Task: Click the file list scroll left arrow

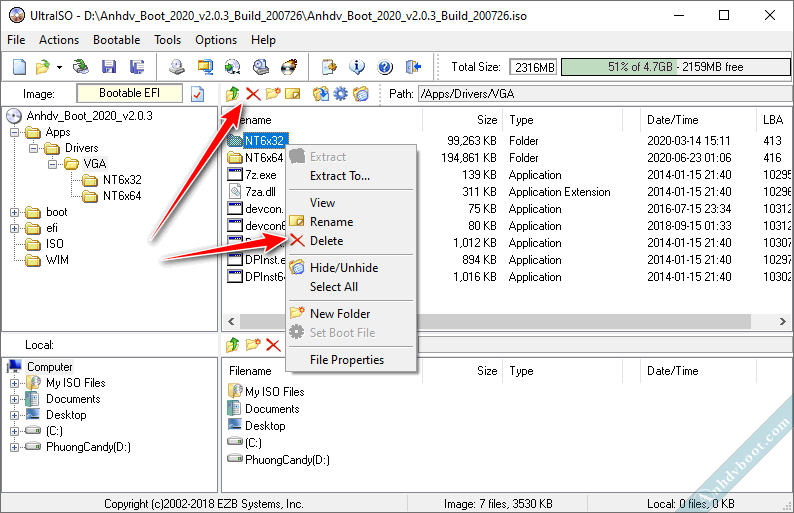Action: 231,321
